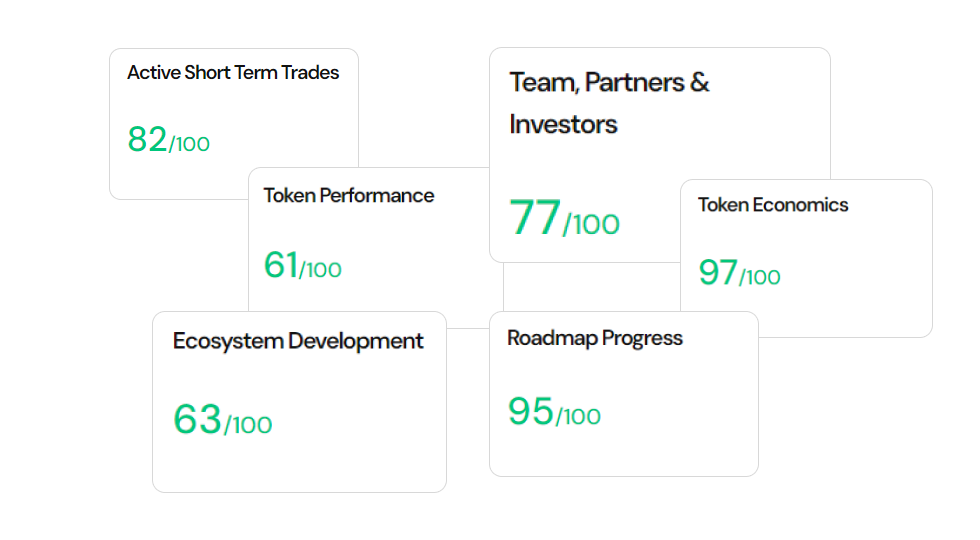The image size is (980, 540).
Task: Select the Token Performance card title
Action: (x=349, y=196)
